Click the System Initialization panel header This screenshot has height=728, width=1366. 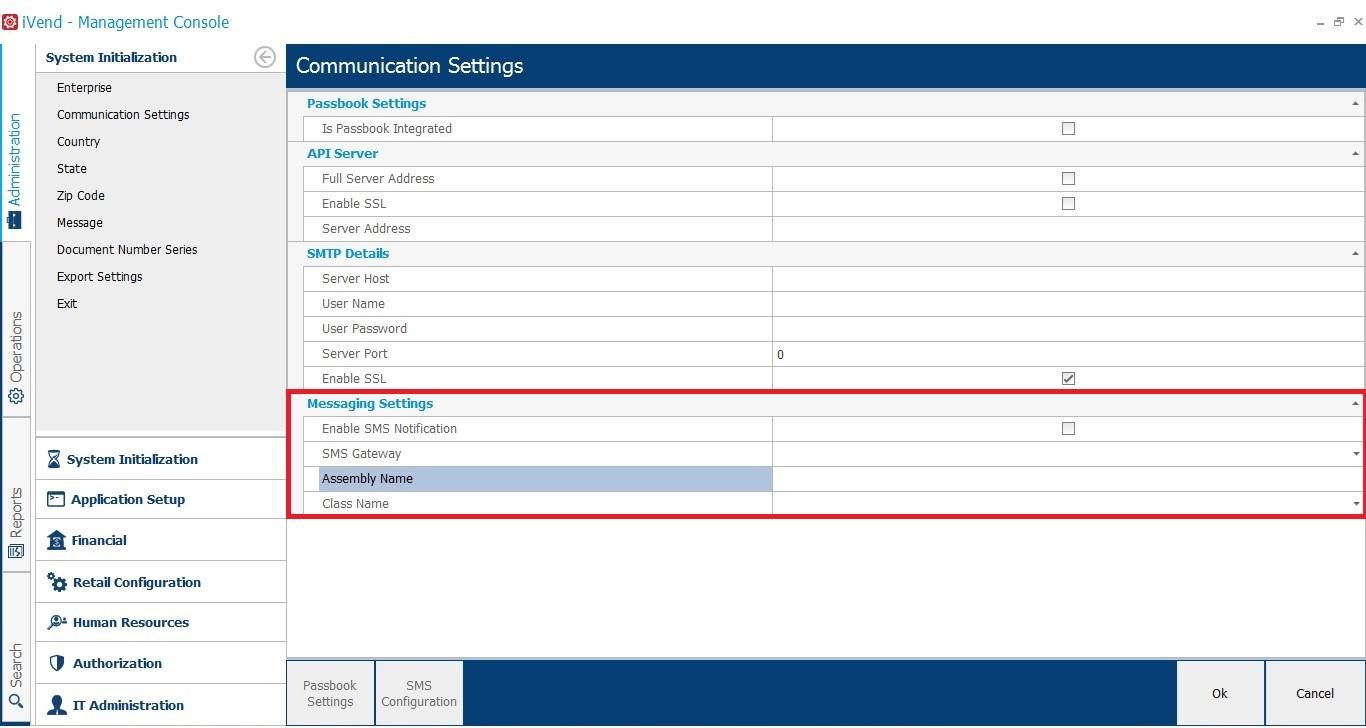pos(111,57)
